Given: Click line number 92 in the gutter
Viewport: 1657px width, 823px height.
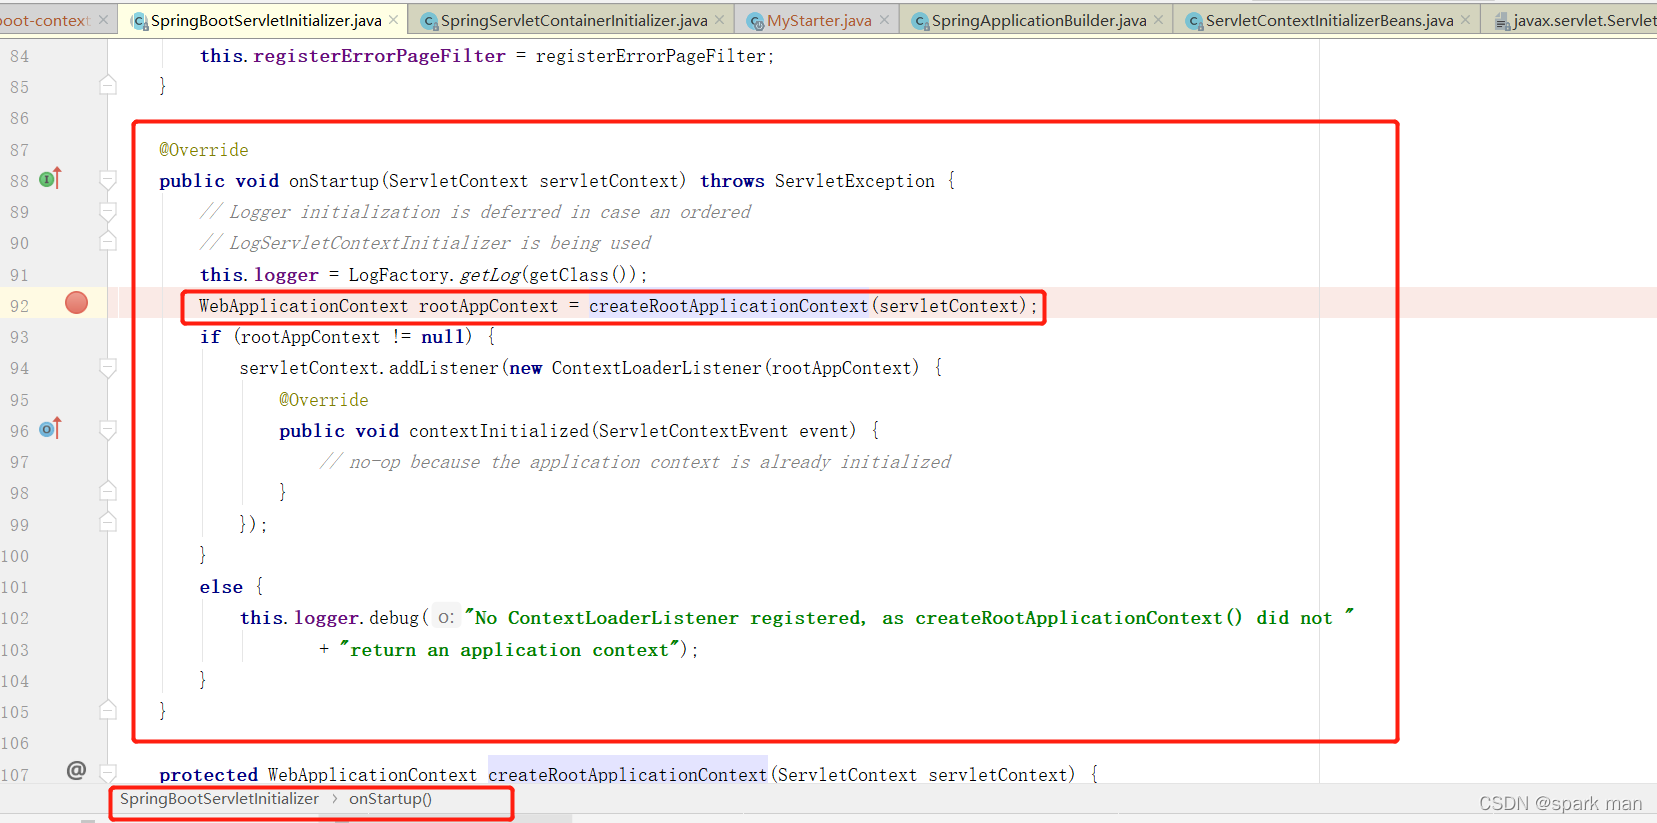Looking at the screenshot, I should tap(19, 306).
